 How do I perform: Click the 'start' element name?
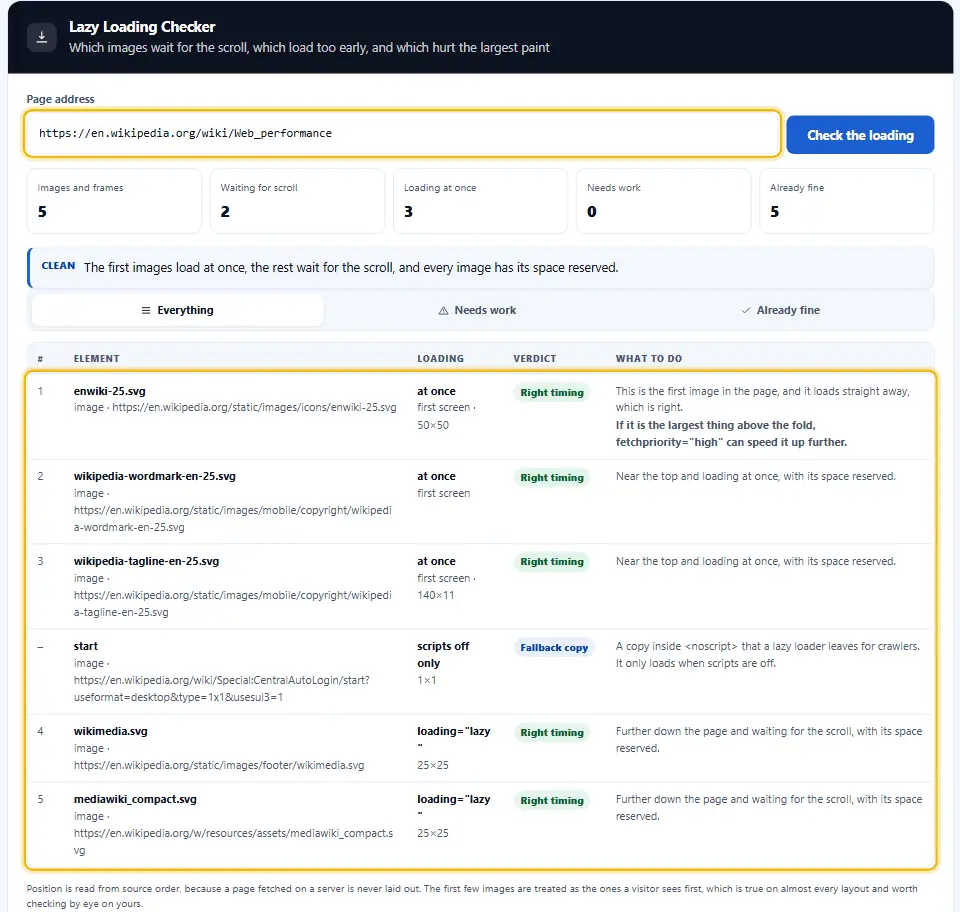coord(86,646)
